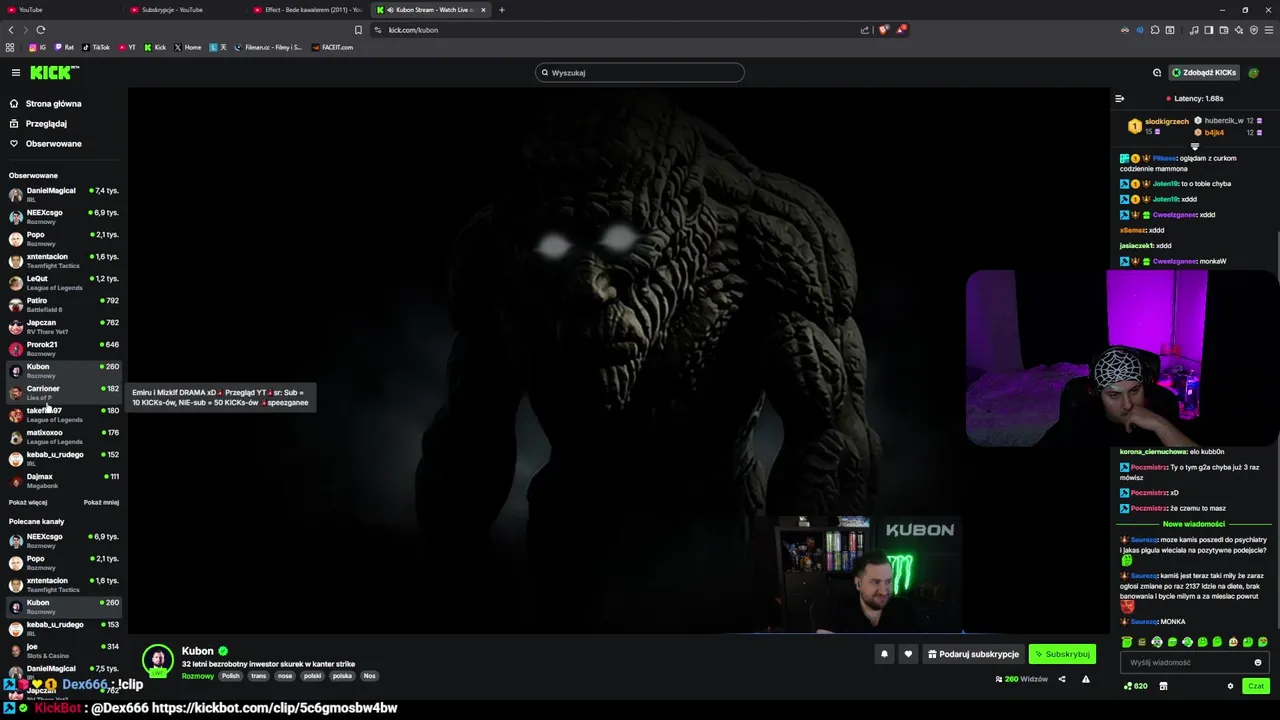Open DanielMagical channel in followed list

click(64, 194)
